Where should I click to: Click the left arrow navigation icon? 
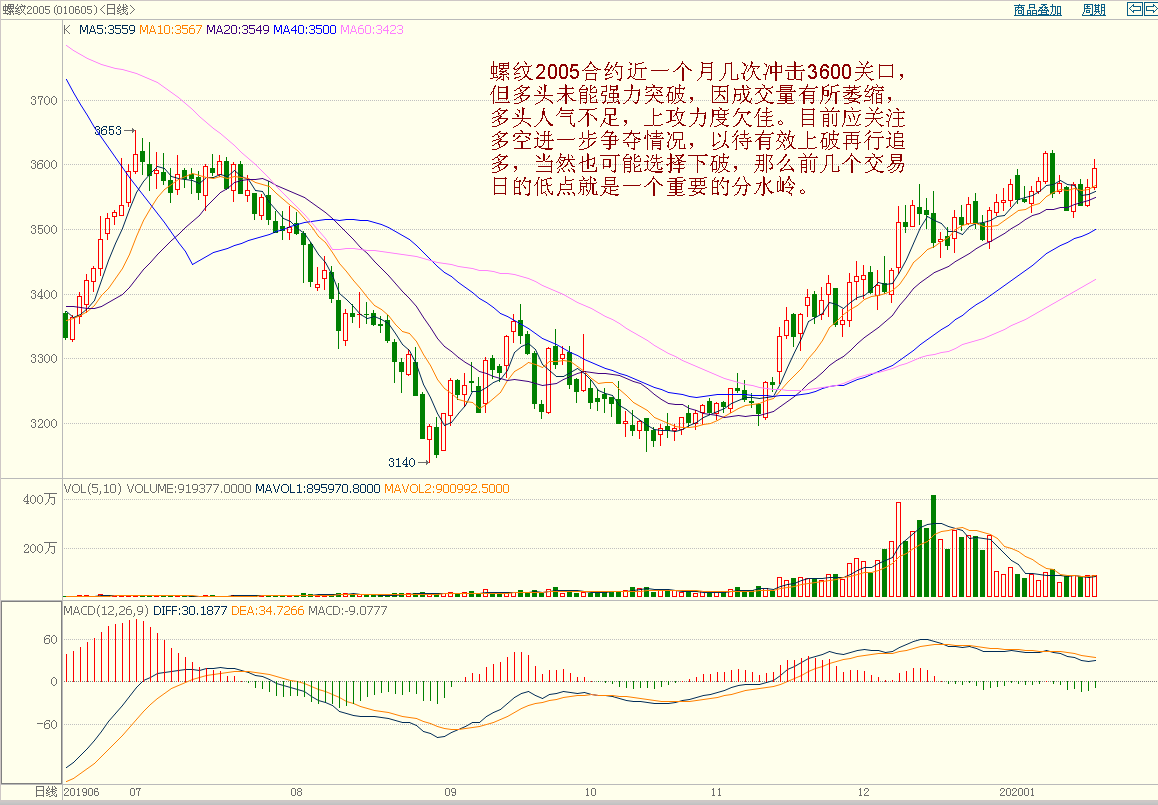1134,9
